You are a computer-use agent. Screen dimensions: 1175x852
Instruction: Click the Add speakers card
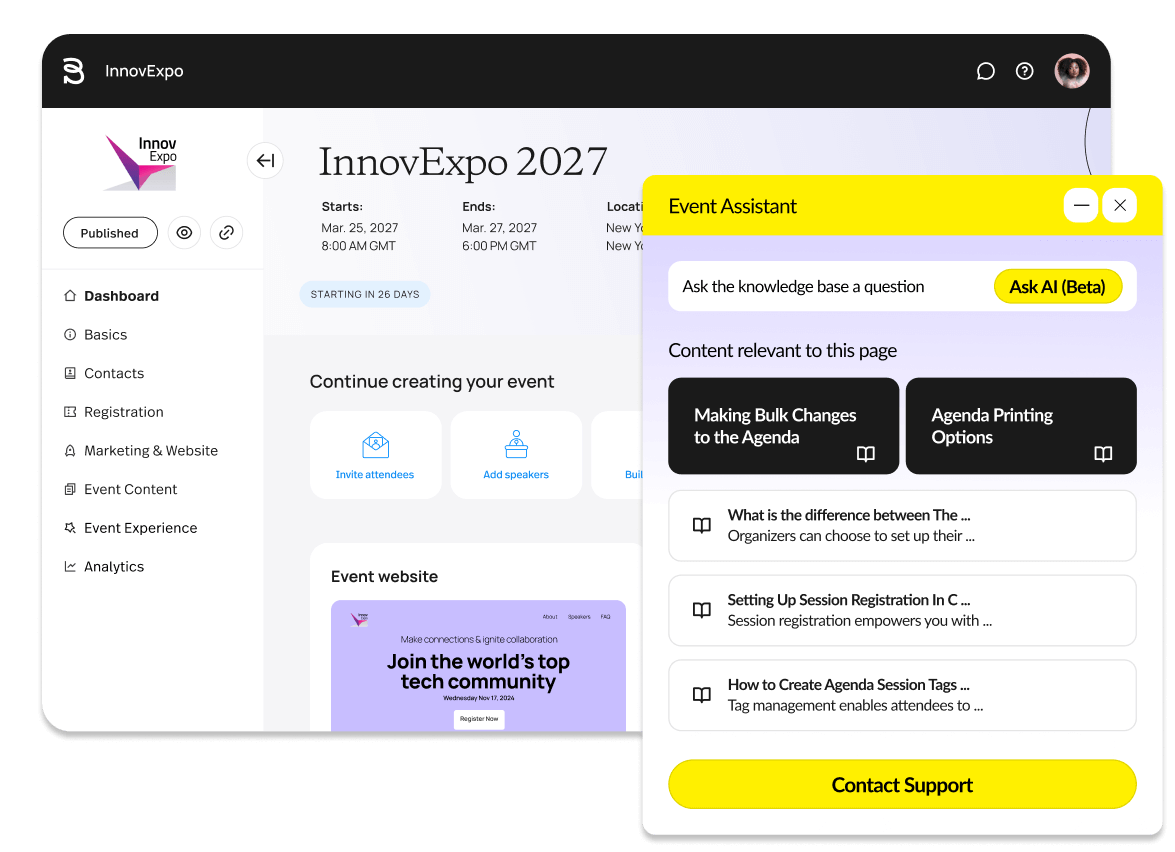point(516,455)
